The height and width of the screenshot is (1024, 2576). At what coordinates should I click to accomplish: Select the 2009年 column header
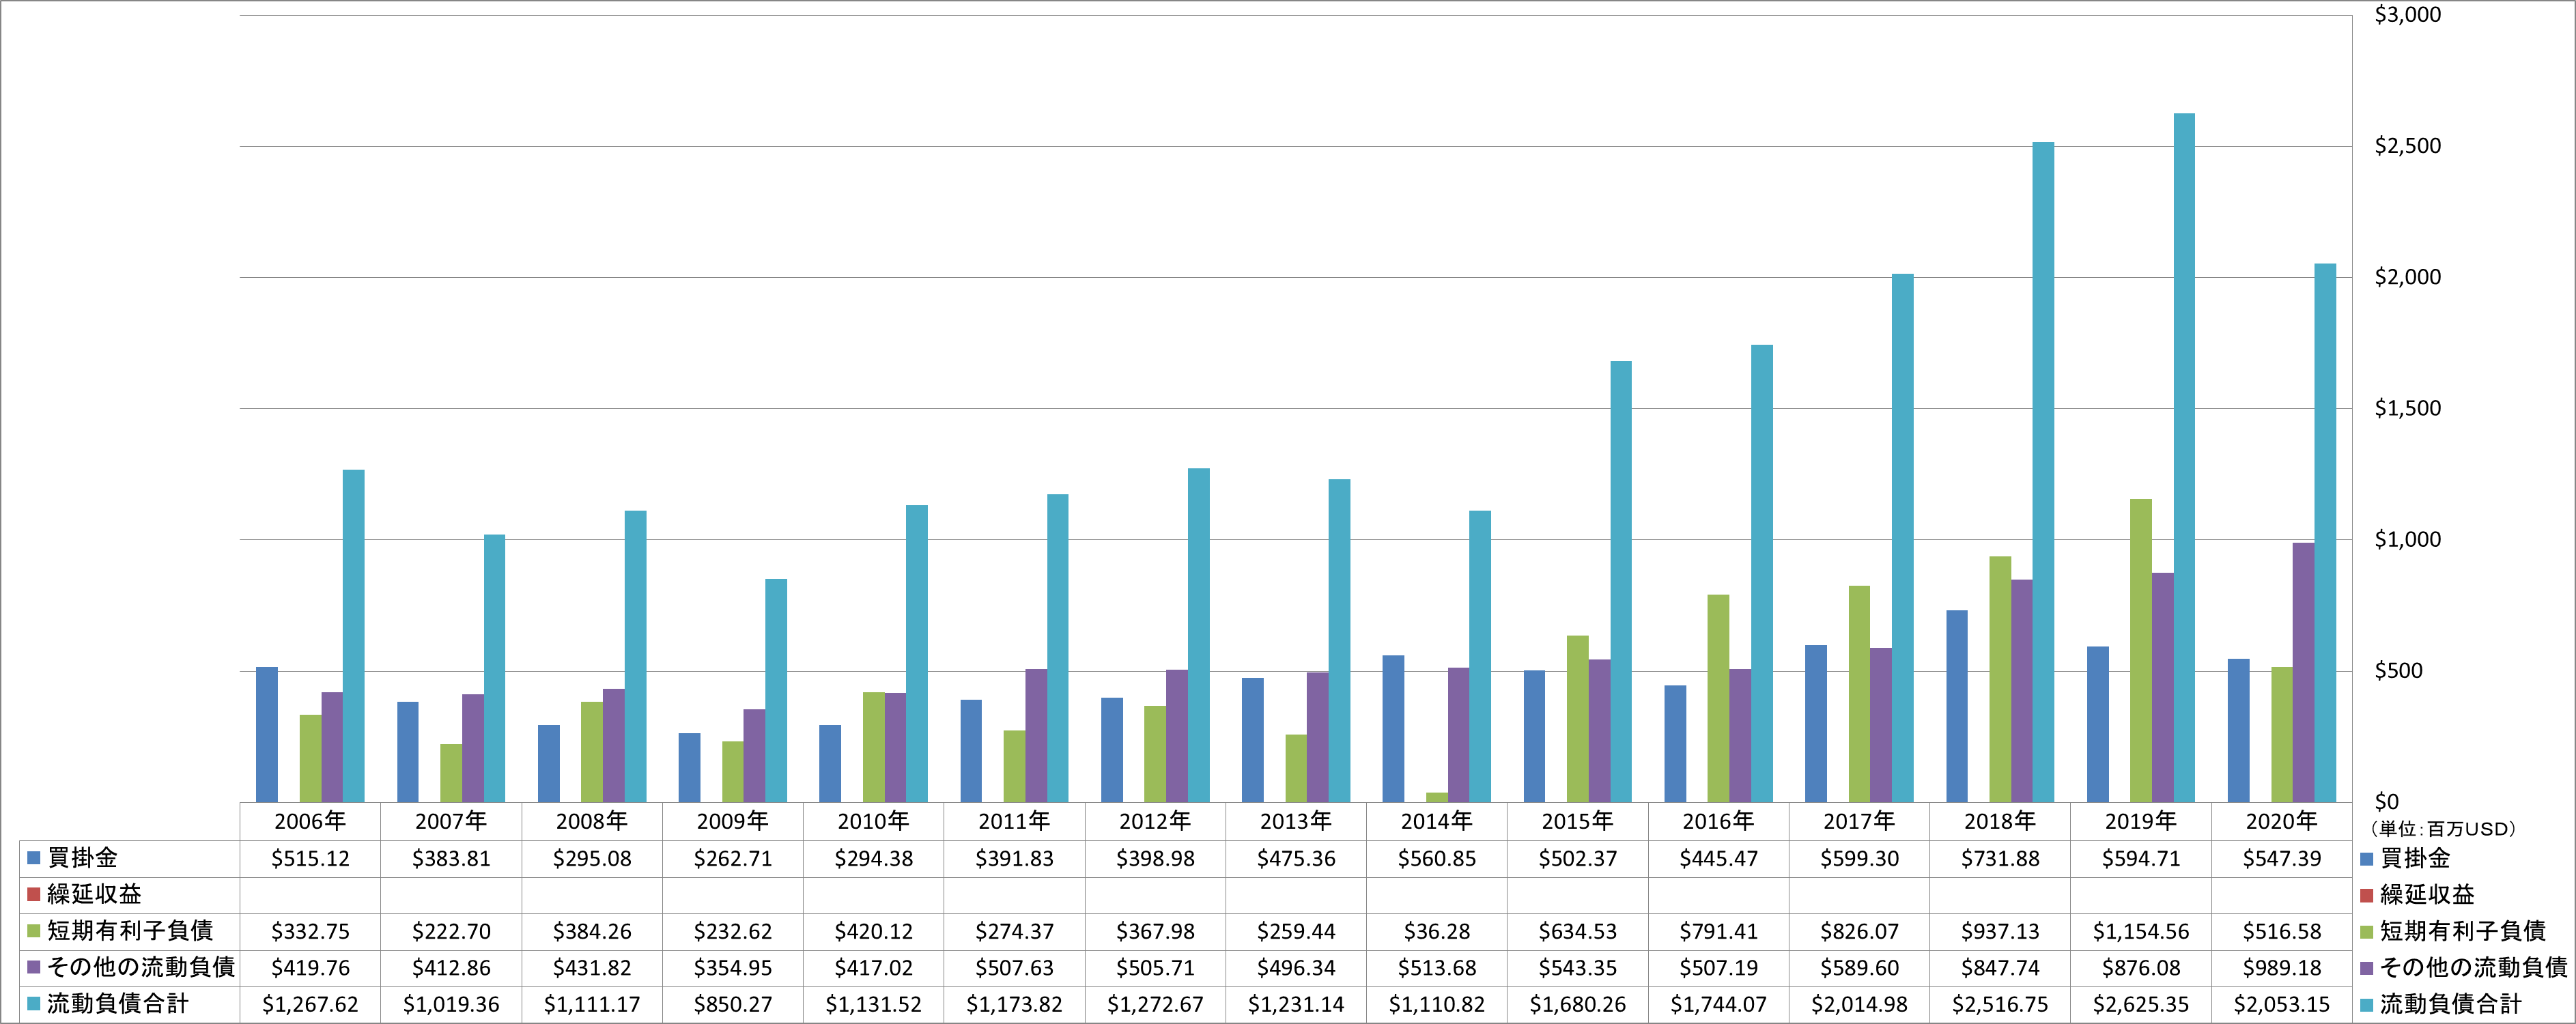pyautogui.click(x=733, y=821)
